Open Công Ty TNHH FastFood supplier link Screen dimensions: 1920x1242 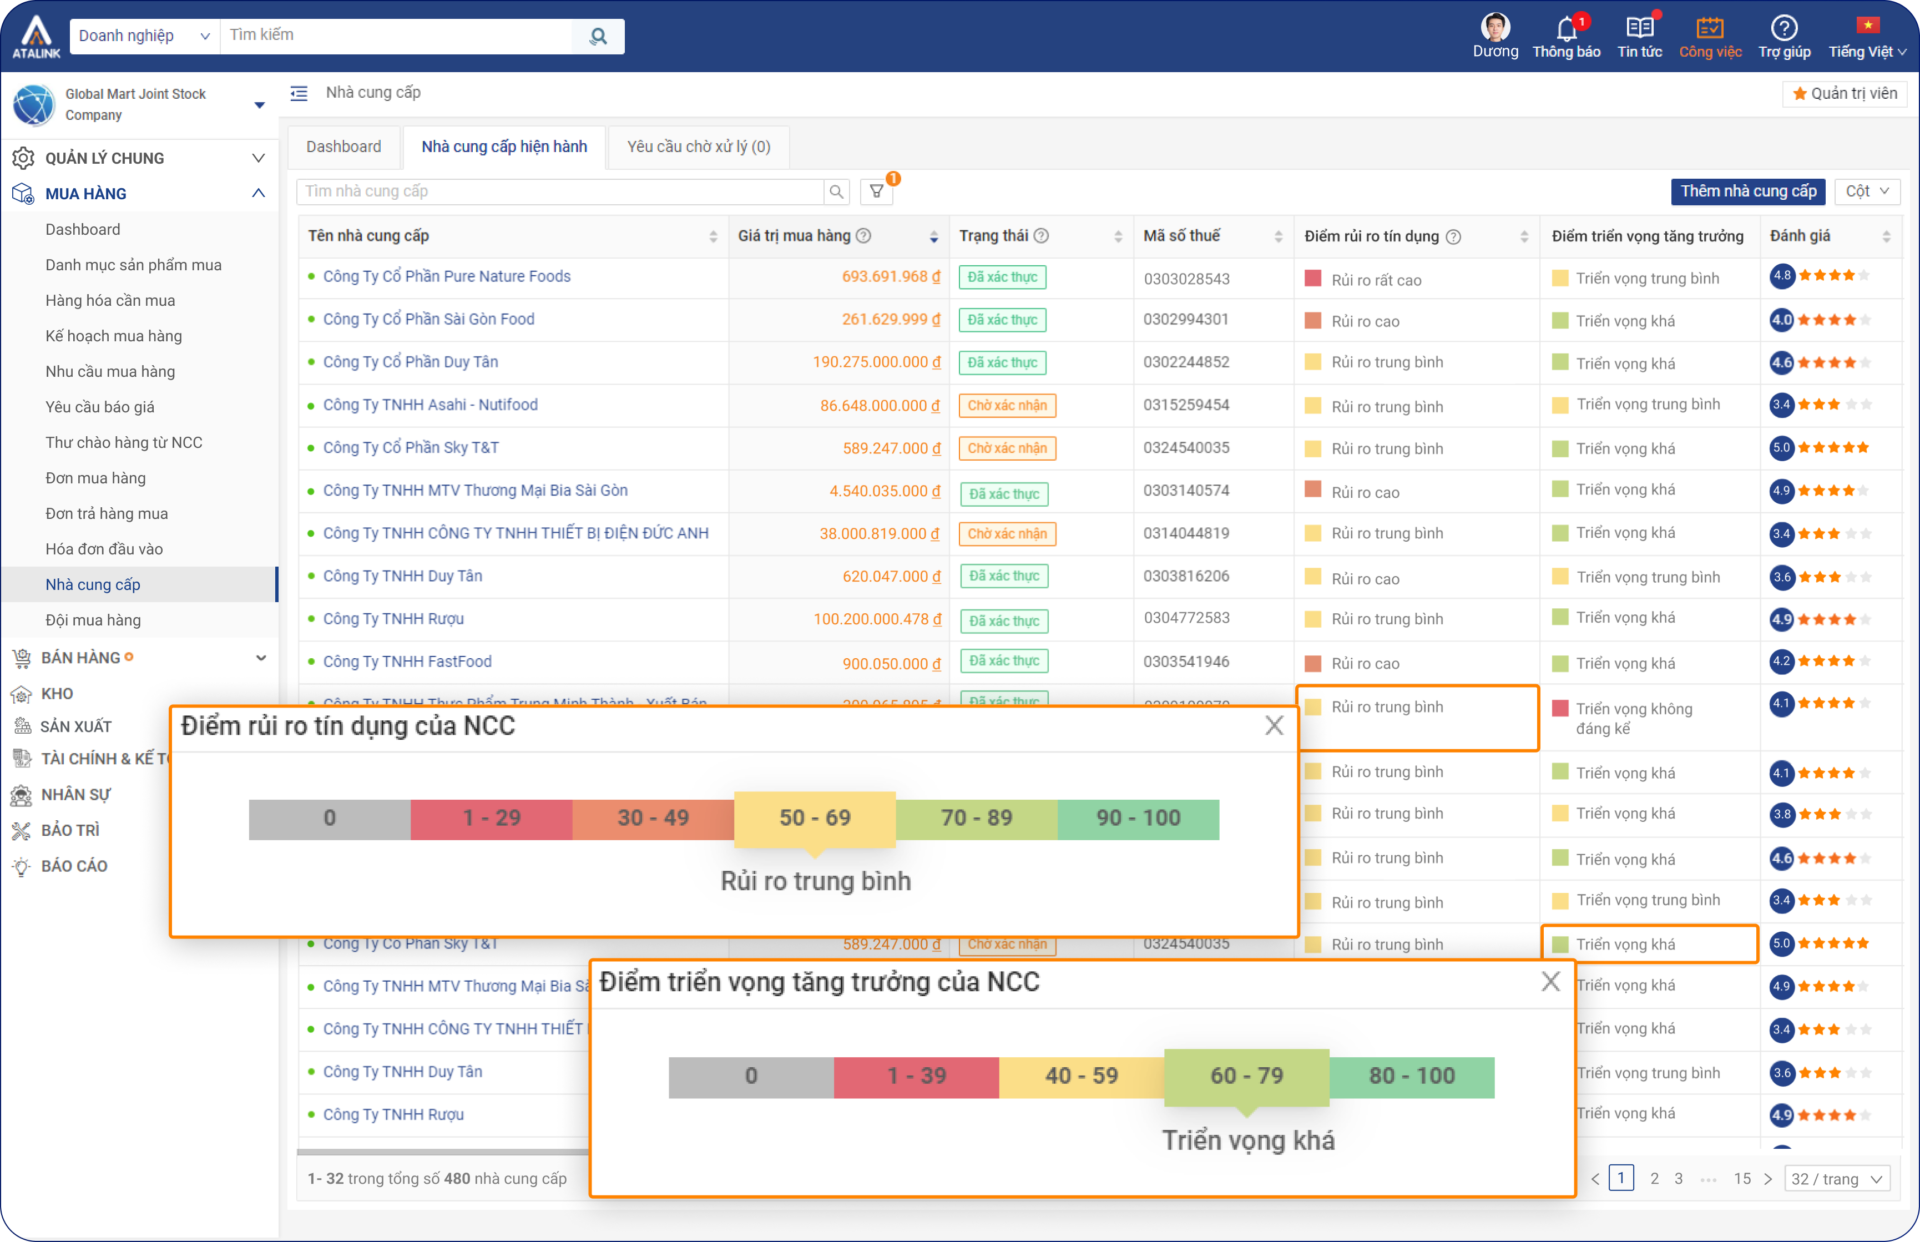coord(407,662)
